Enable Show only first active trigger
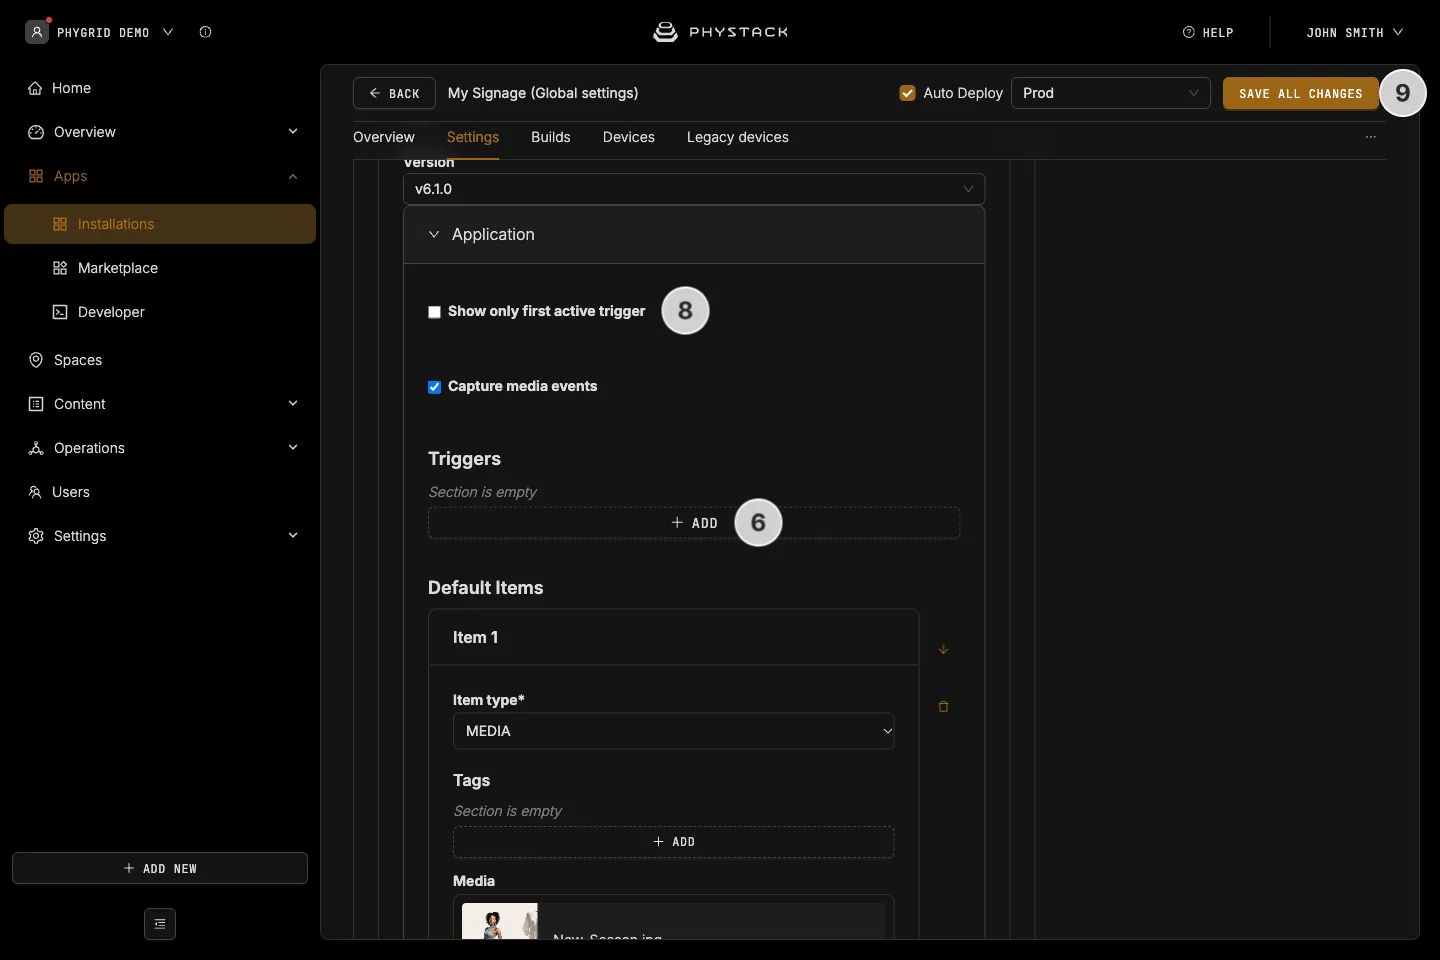Image resolution: width=1440 pixels, height=960 pixels. pos(435,312)
